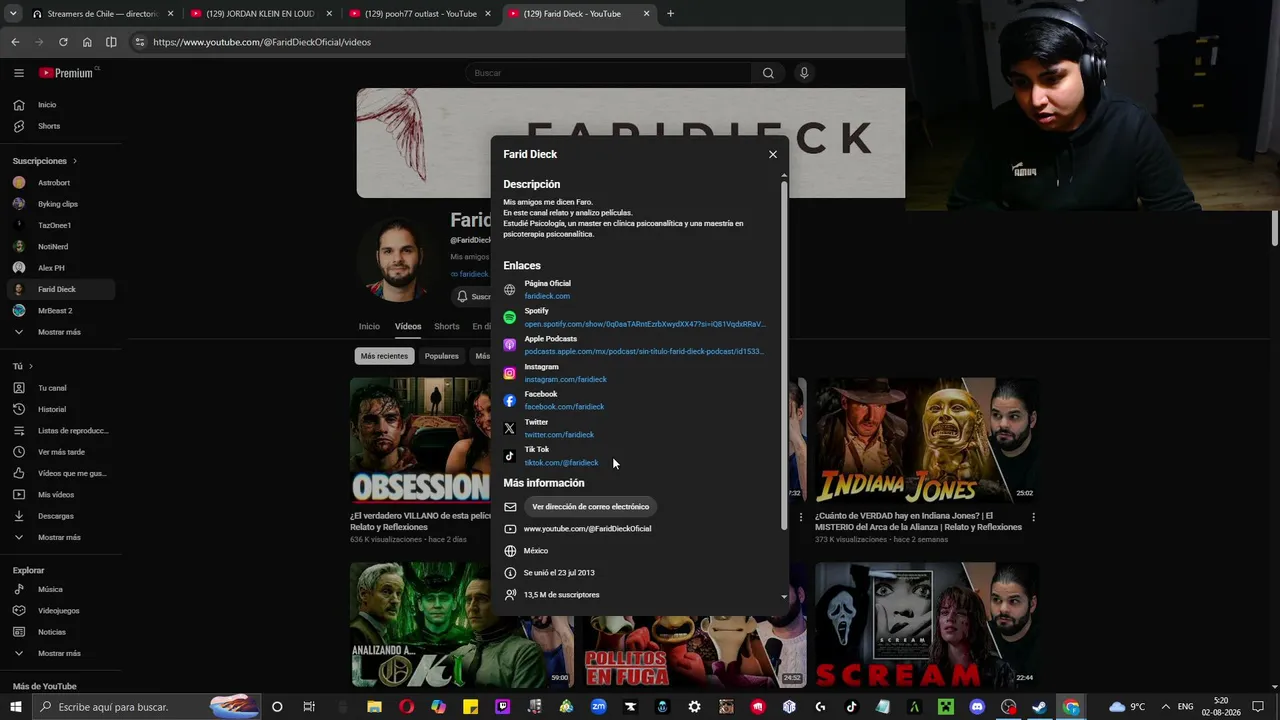Open the TikTok taskbar icon
1280x720 pixels.
click(x=852, y=707)
